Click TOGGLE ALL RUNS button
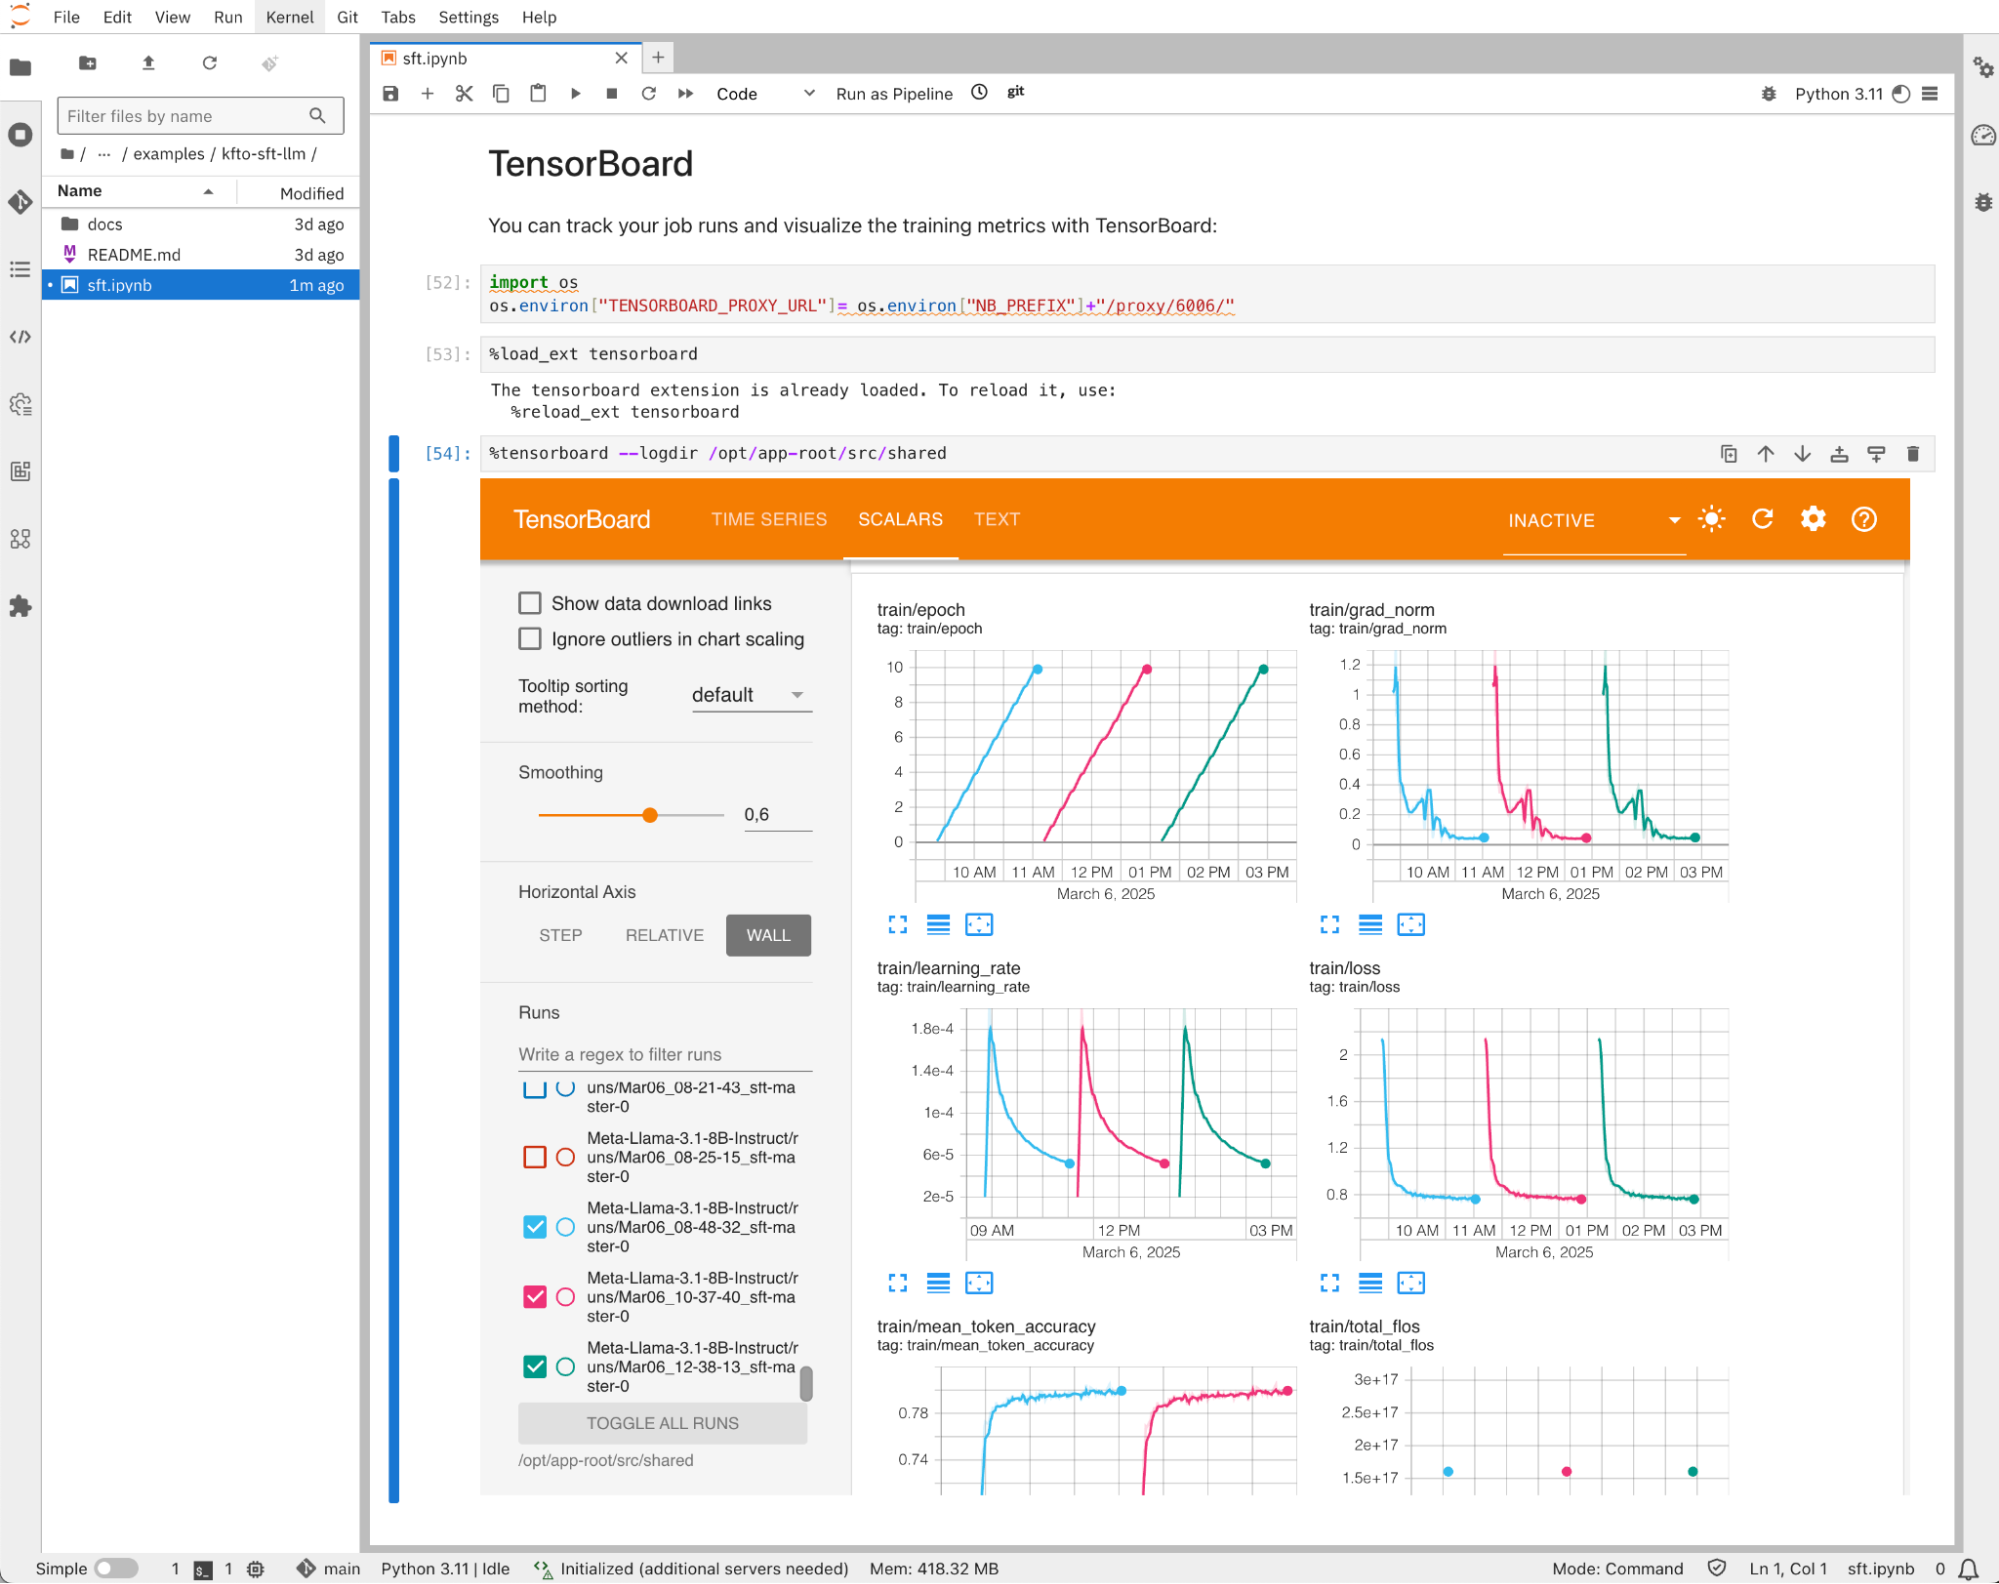This screenshot has height=1584, width=1999. (662, 1423)
